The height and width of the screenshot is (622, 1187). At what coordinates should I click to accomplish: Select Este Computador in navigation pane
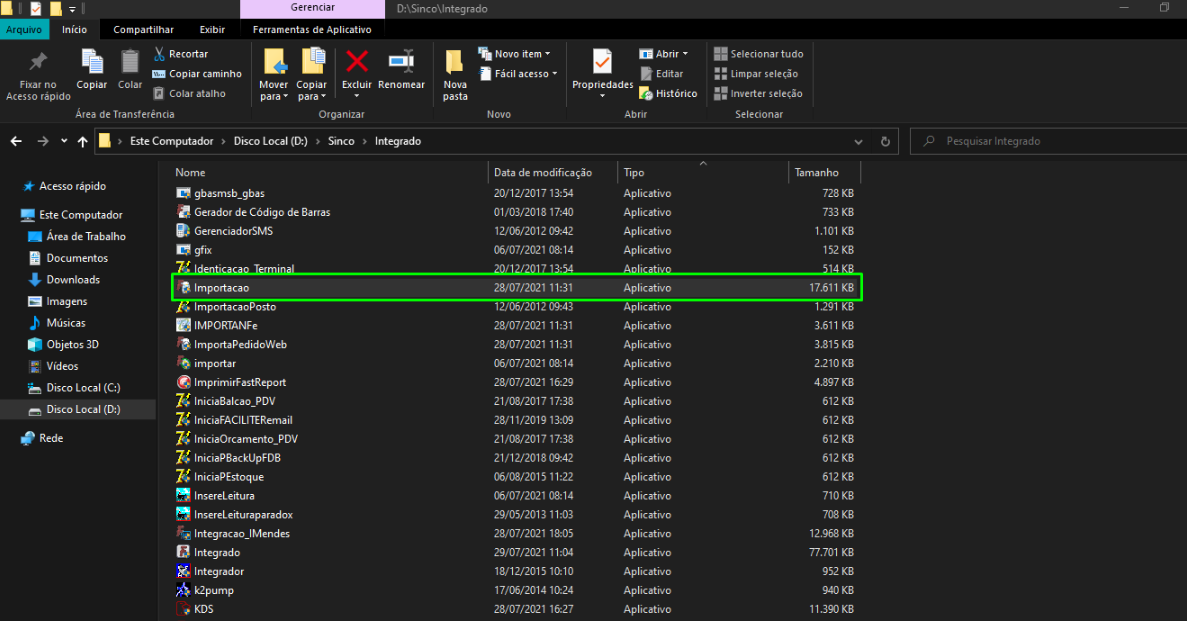[72, 215]
